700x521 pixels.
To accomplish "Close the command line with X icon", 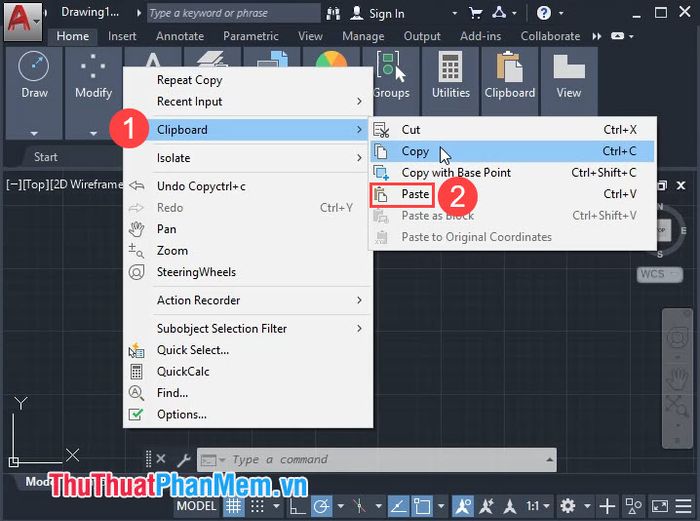I will (x=161, y=459).
